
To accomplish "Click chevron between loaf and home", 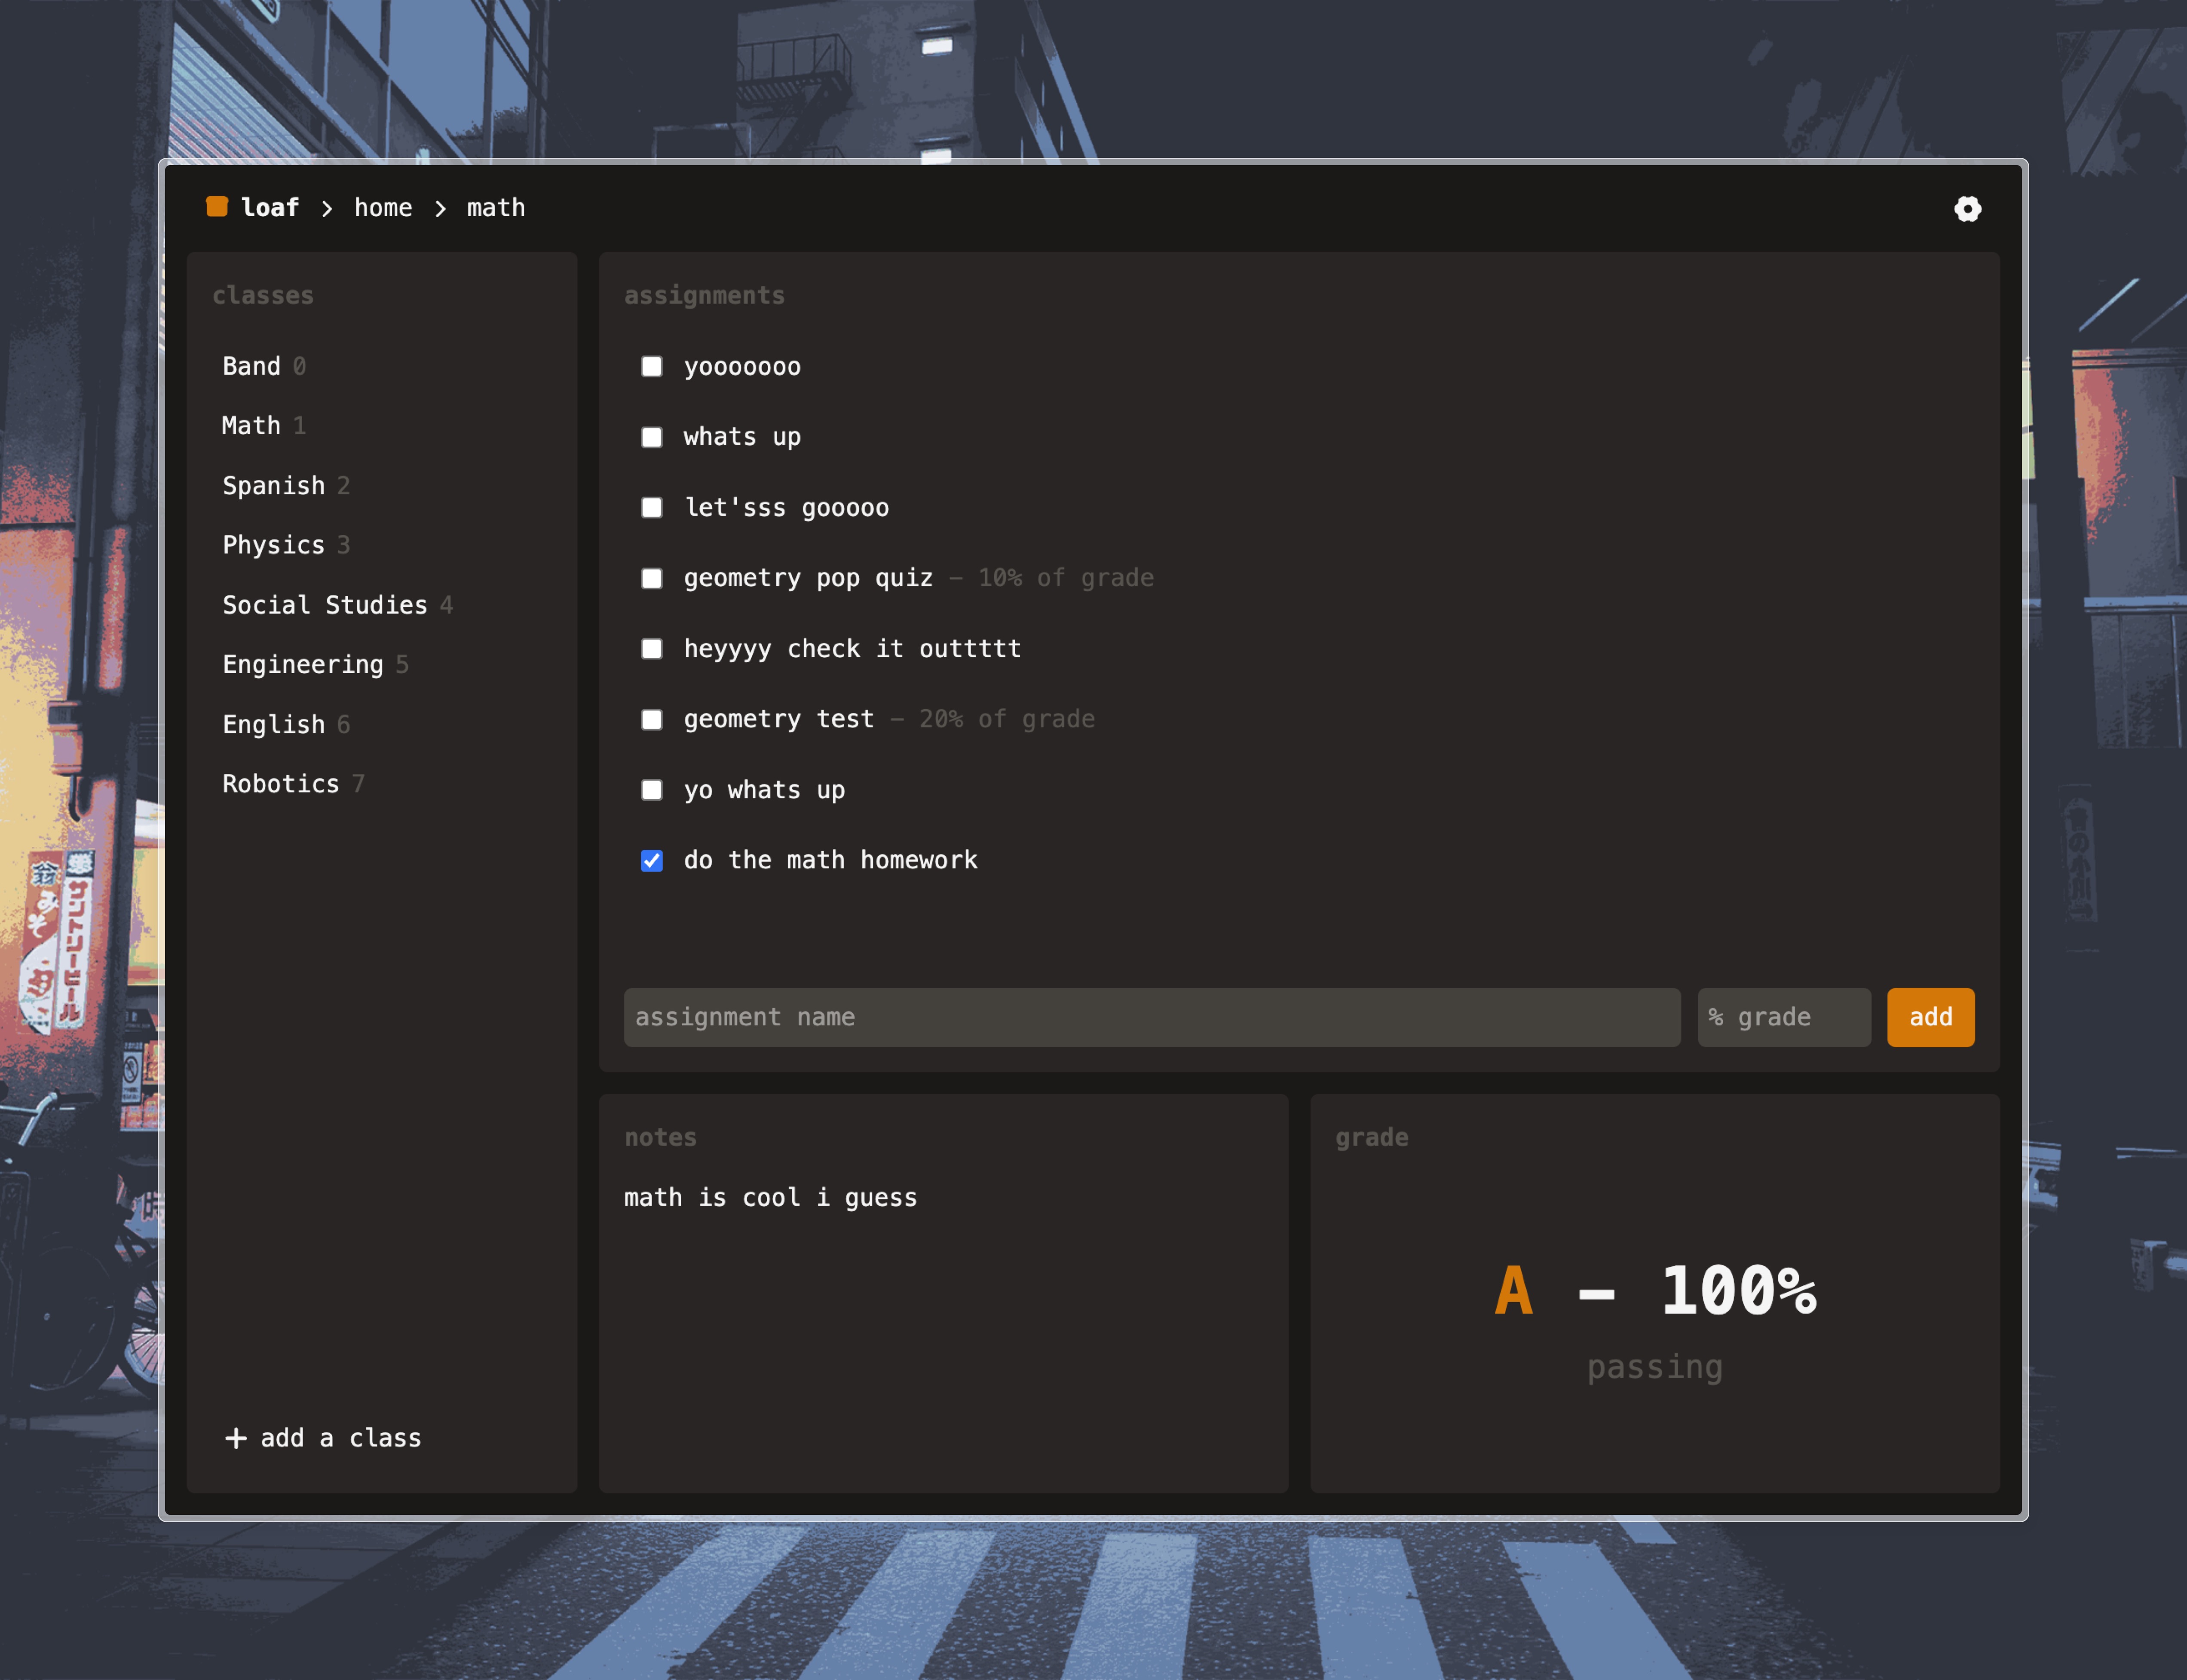I will point(327,208).
